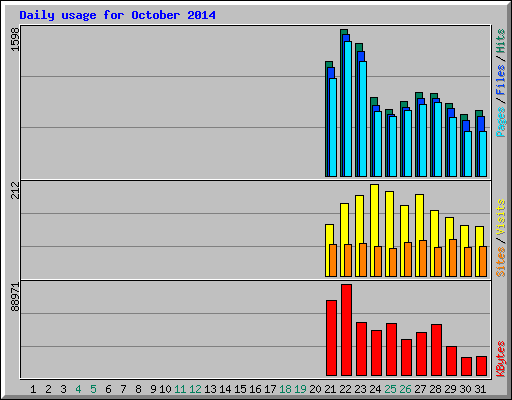Click the 212 axis label
Screen dimensions: 512x400
tap(15, 190)
